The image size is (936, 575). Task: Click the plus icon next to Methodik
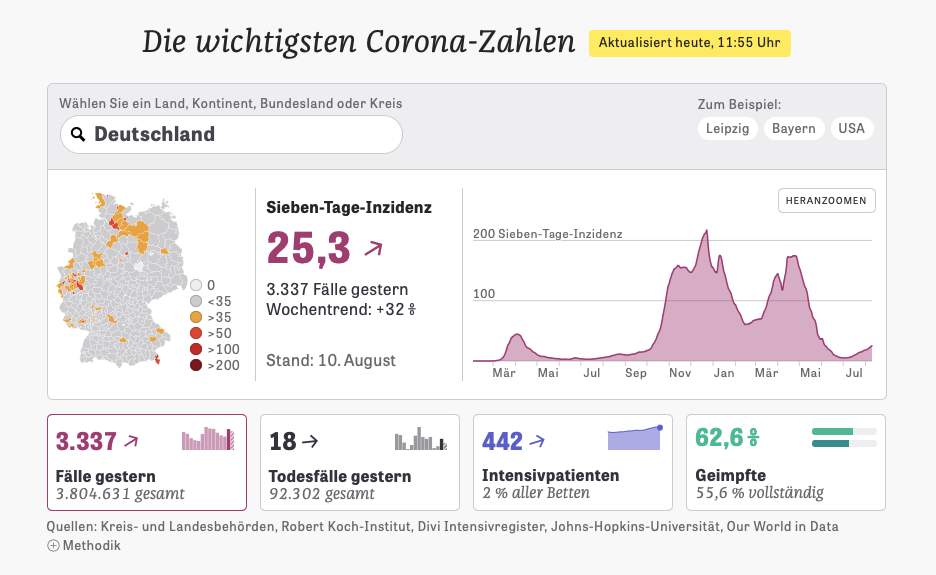53,545
